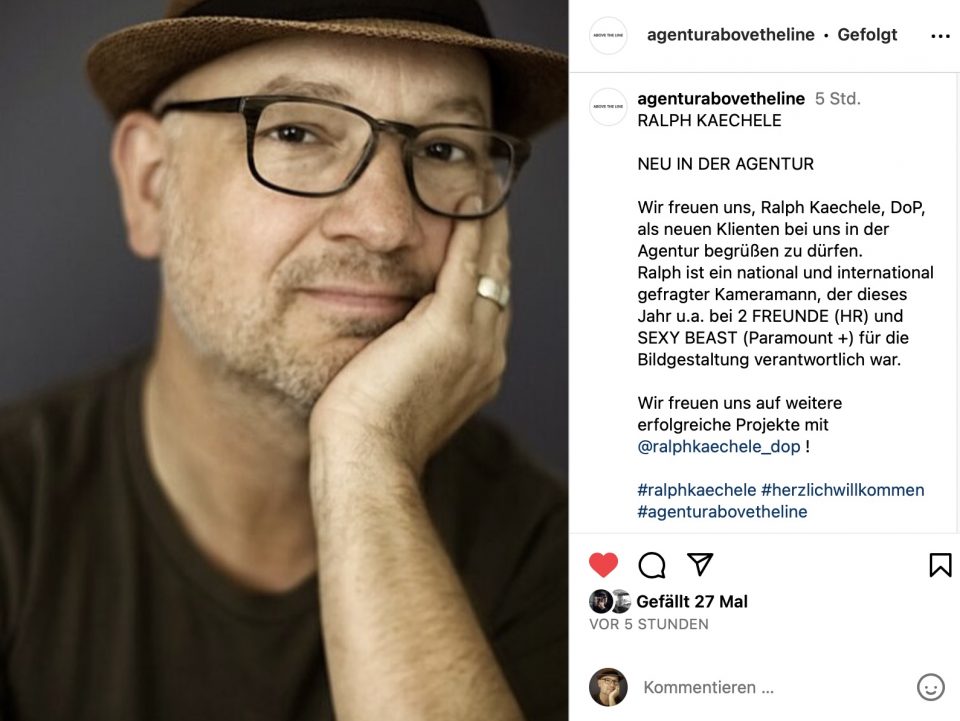
Task: Open the three-dot more options menu
Action: coord(940,36)
